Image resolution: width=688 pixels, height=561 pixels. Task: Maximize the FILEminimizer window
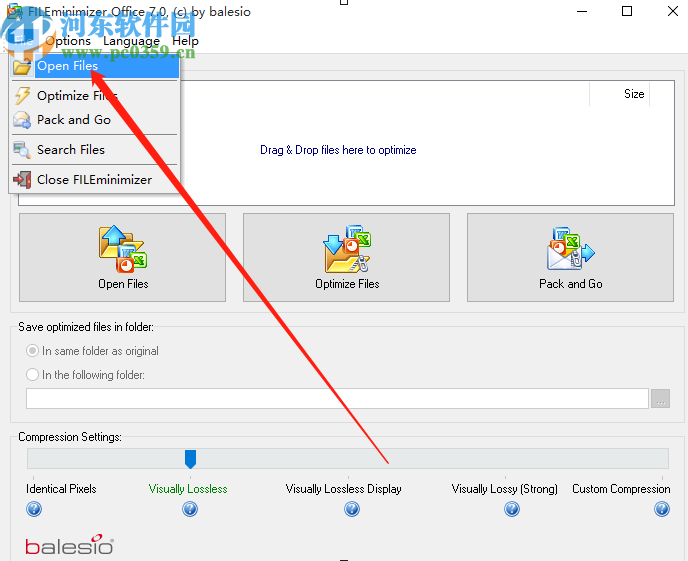(x=627, y=11)
